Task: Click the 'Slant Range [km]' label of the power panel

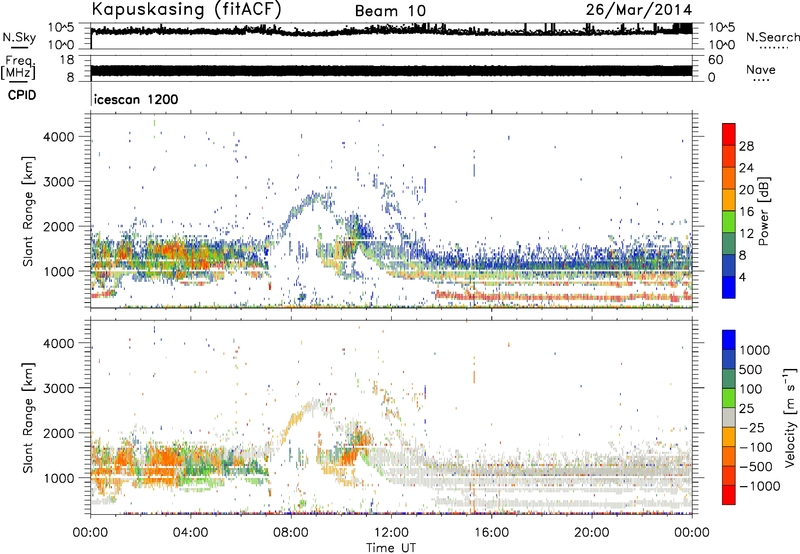Action: pyautogui.click(x=28, y=211)
